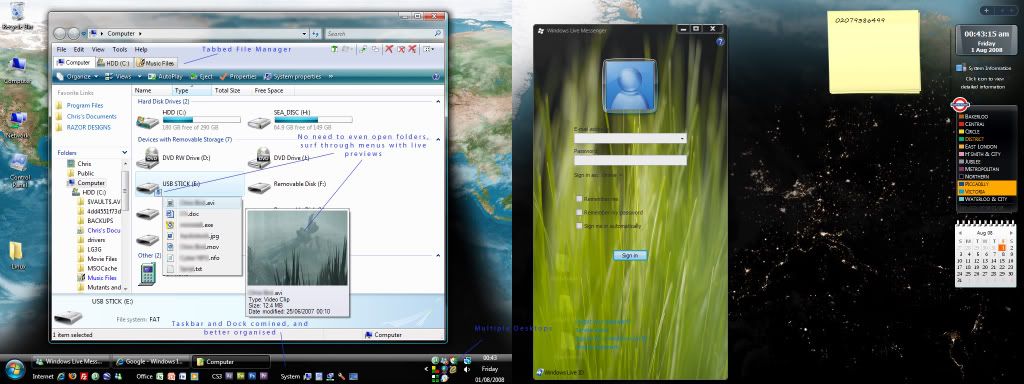The image size is (1024, 384).
Task: Click the Messenger blue display picture
Action: coord(630,86)
